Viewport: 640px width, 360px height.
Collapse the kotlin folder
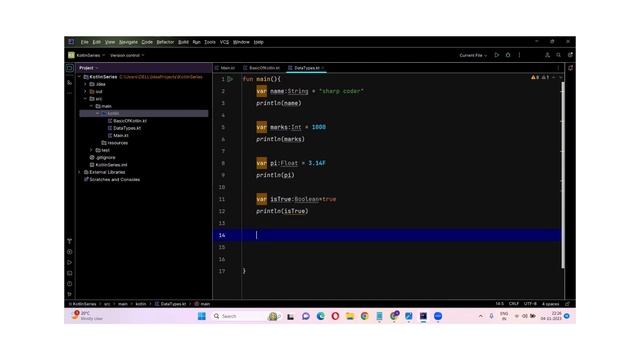point(98,113)
